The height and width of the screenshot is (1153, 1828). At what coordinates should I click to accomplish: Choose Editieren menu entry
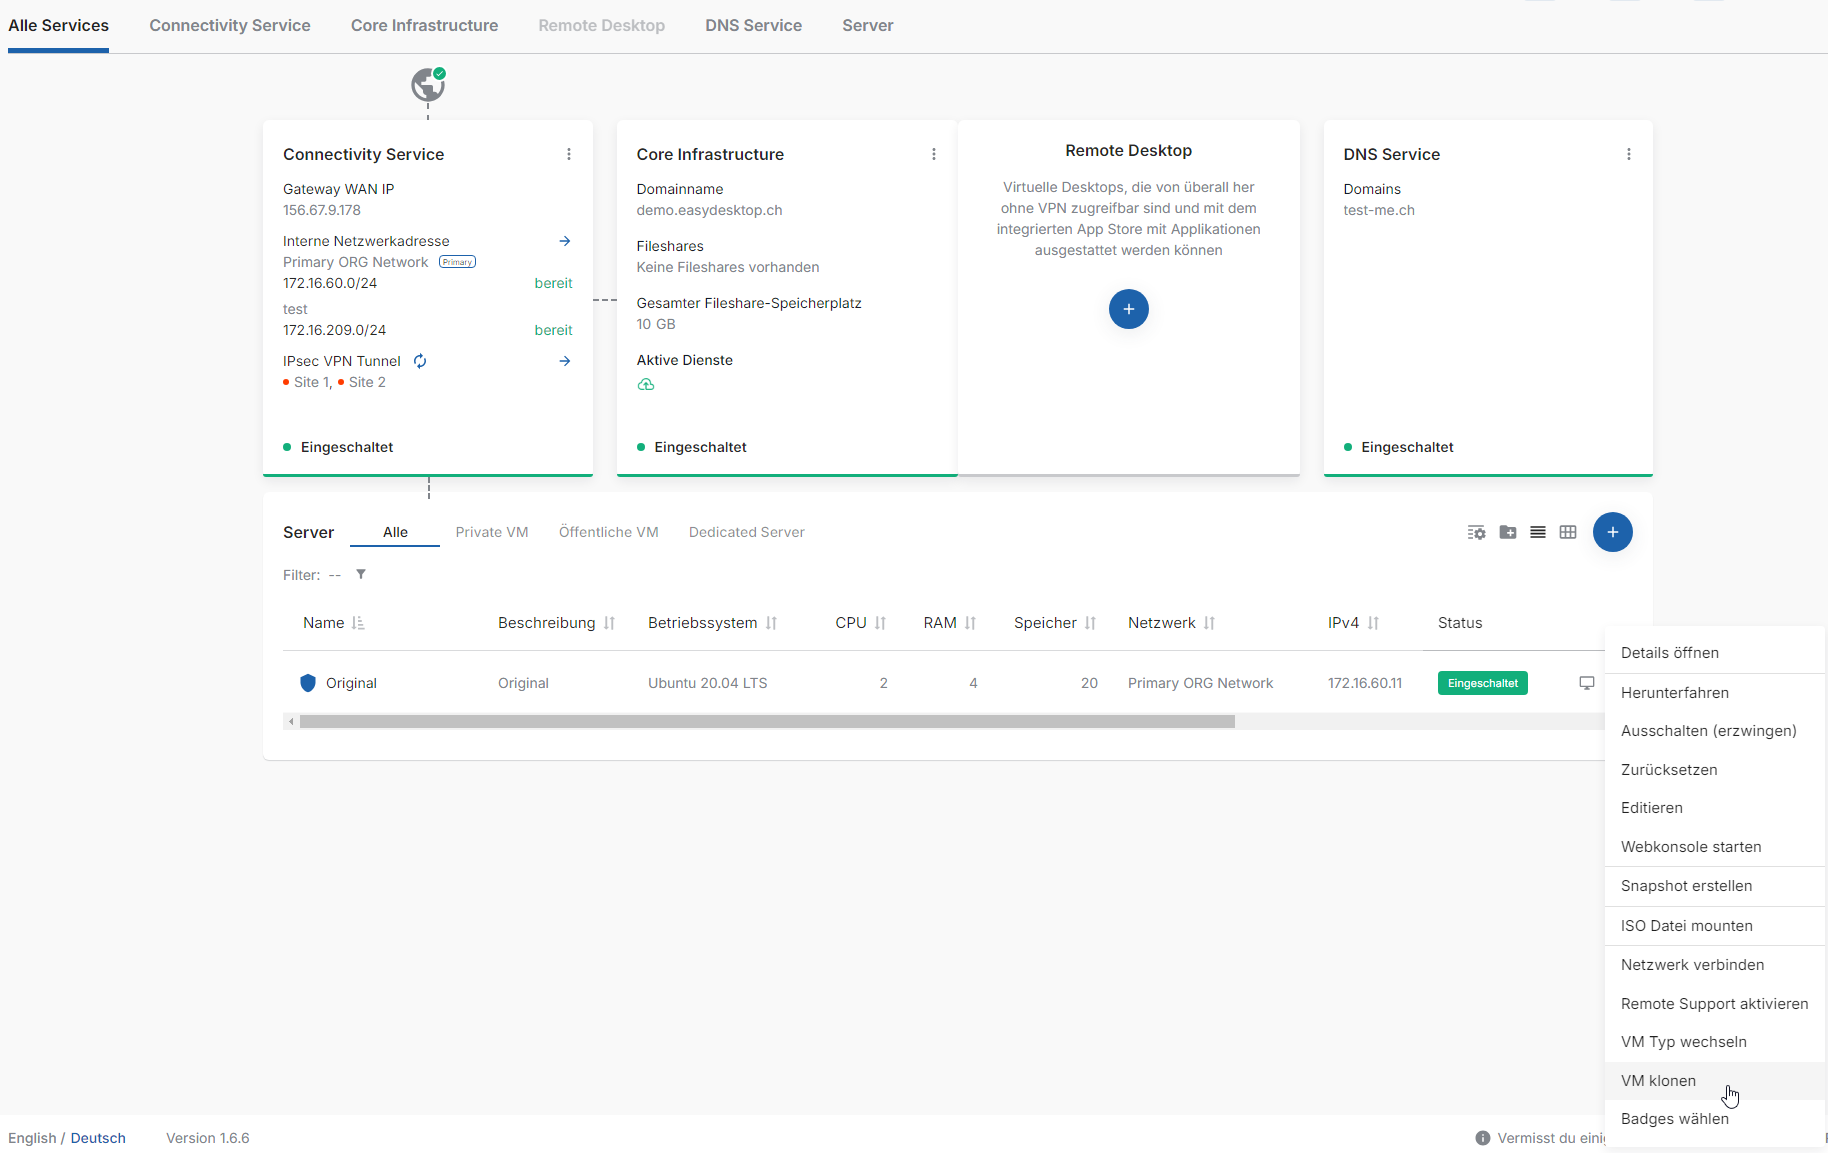click(x=1714, y=808)
